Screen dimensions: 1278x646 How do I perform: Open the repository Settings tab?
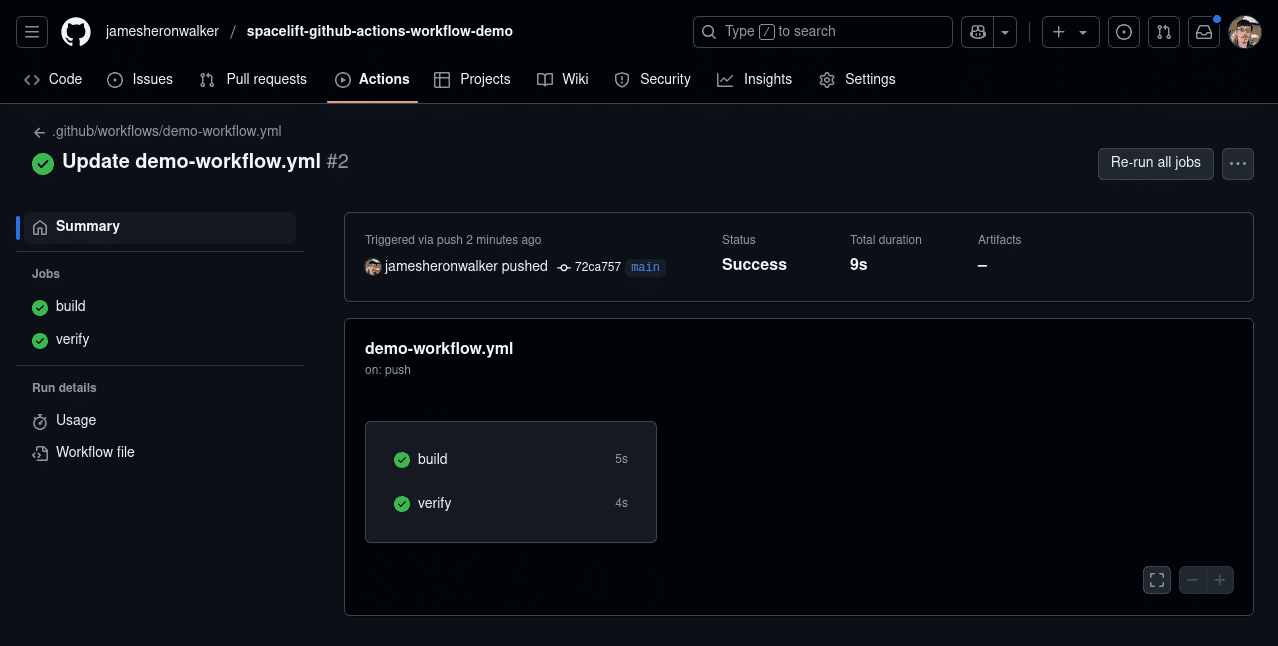click(857, 79)
